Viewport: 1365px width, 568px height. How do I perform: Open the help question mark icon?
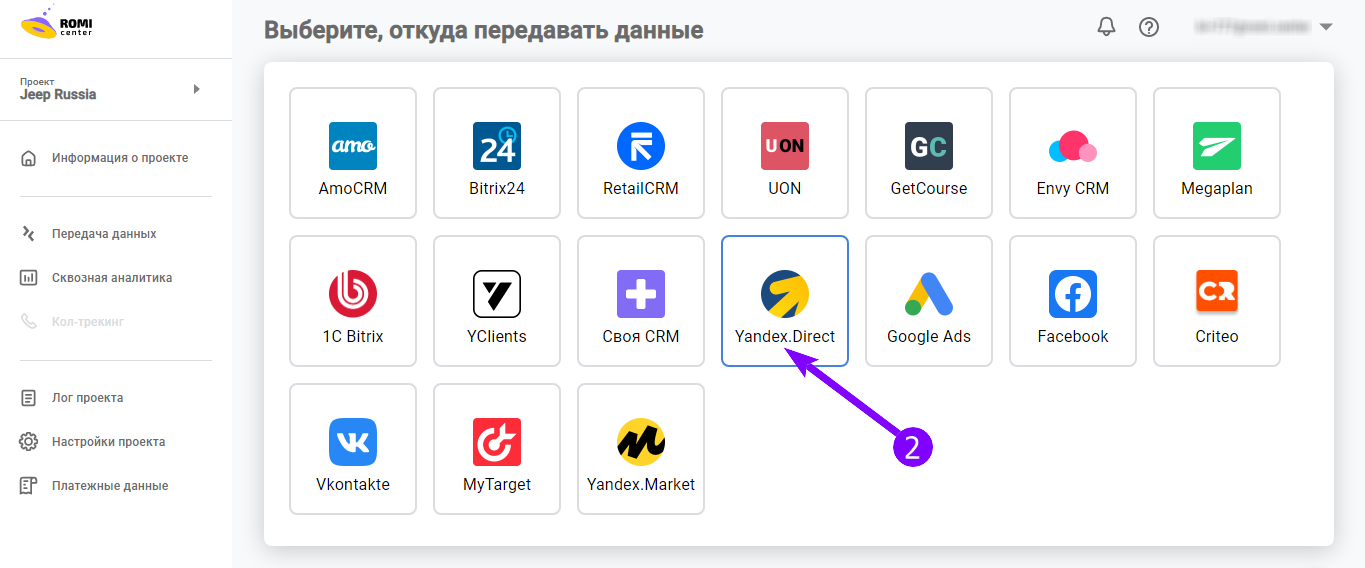(x=1149, y=27)
